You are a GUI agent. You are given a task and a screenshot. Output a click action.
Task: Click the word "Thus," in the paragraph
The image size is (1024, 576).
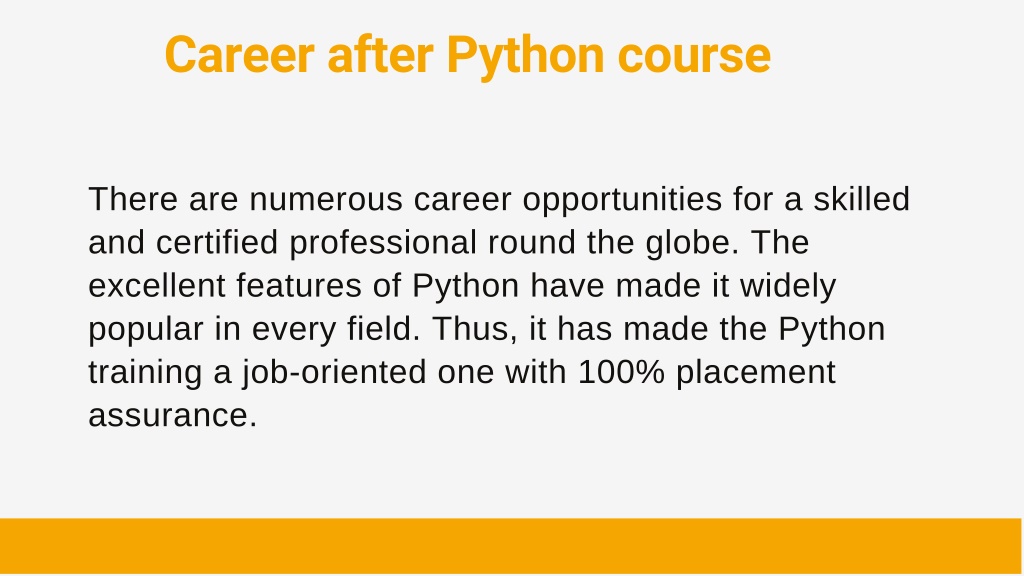click(474, 329)
